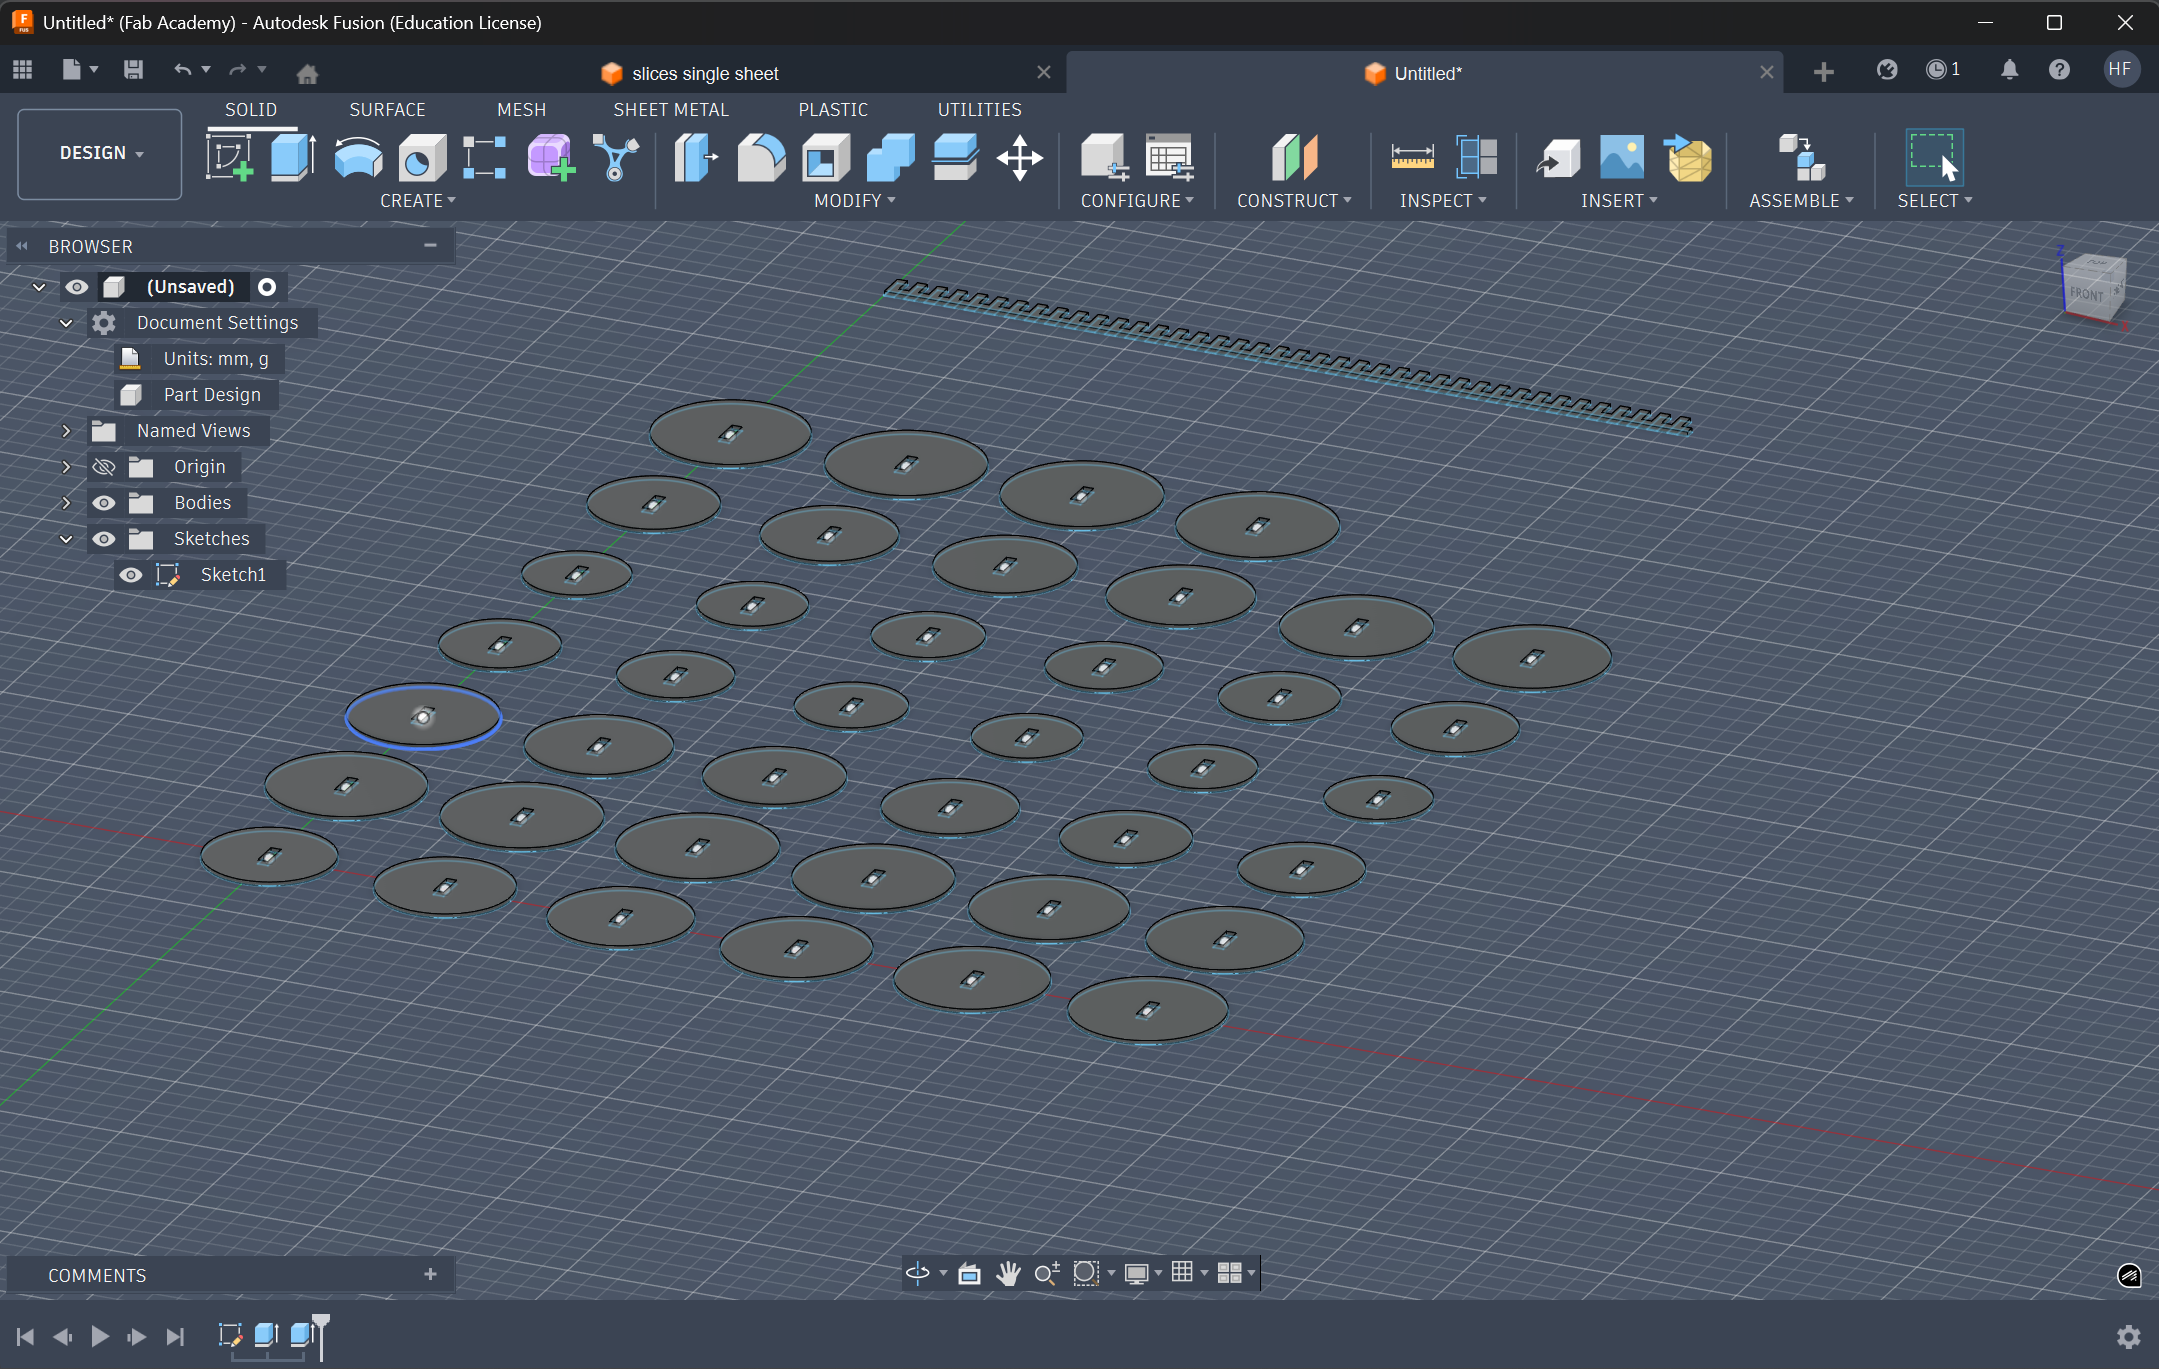Open the Move/Copy tool
This screenshot has height=1369, width=2159.
[x=1020, y=157]
